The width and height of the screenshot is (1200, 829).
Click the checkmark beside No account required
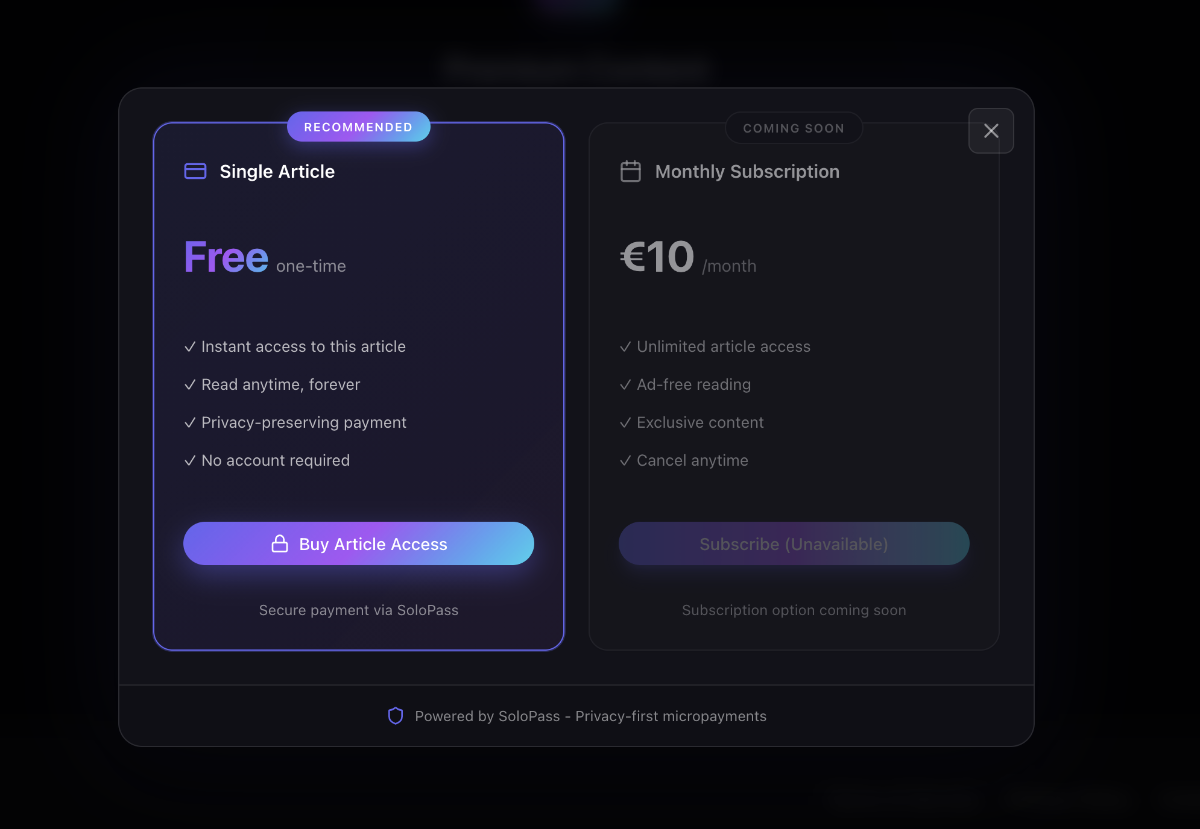click(x=189, y=460)
